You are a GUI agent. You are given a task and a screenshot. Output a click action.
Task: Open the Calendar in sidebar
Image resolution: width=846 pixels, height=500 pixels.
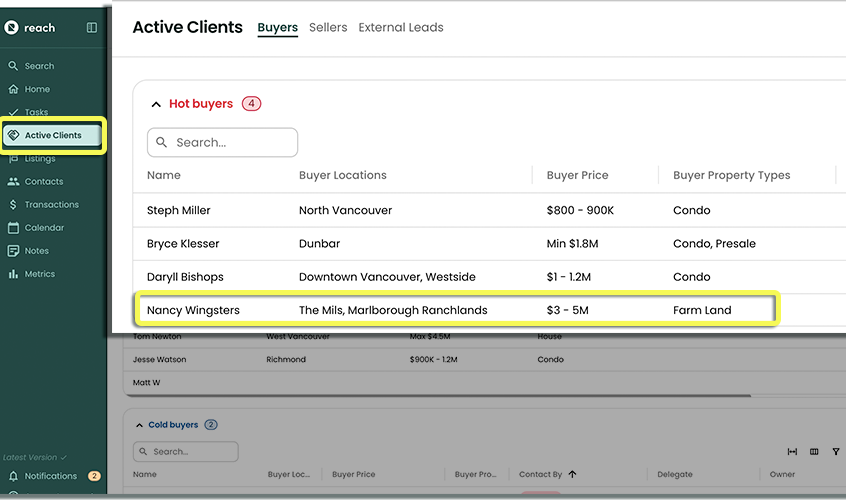(43, 228)
